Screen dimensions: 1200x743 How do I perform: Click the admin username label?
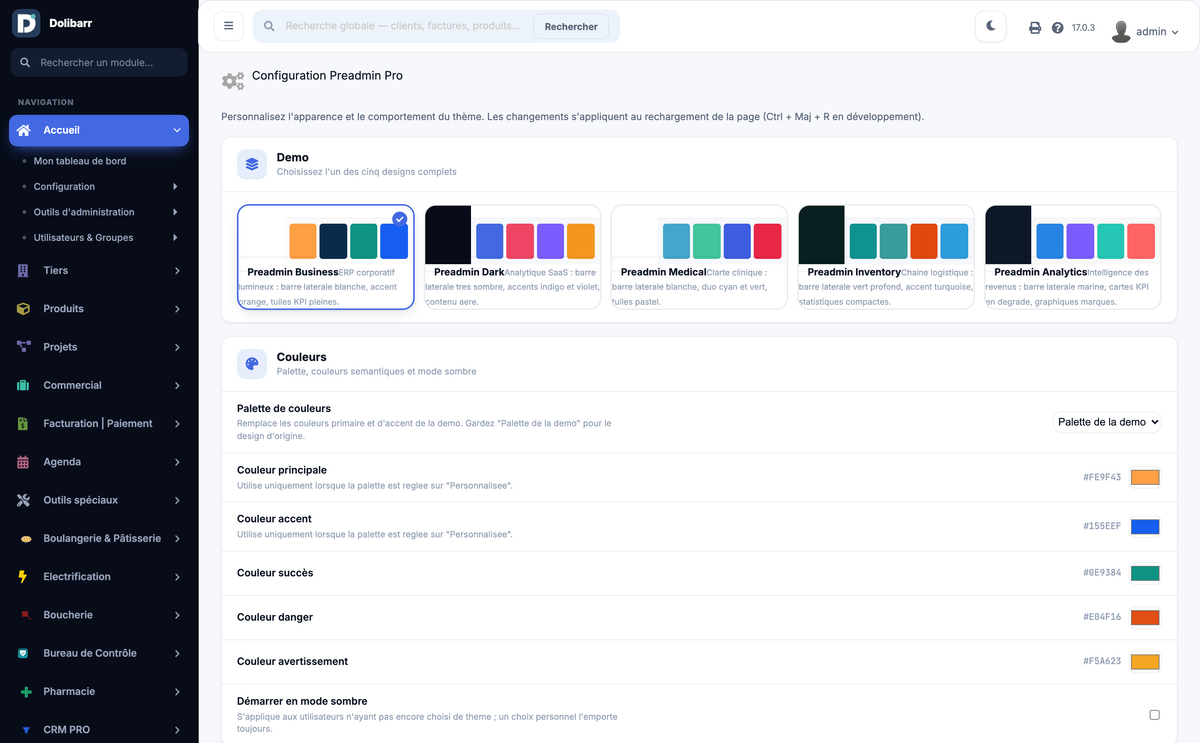pyautogui.click(x=1151, y=32)
